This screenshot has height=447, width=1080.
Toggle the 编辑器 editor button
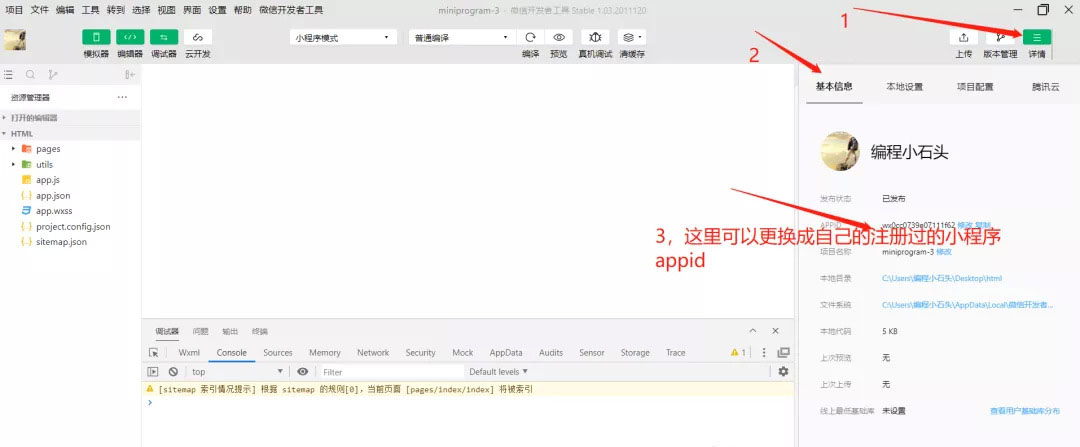pyautogui.click(x=130, y=37)
